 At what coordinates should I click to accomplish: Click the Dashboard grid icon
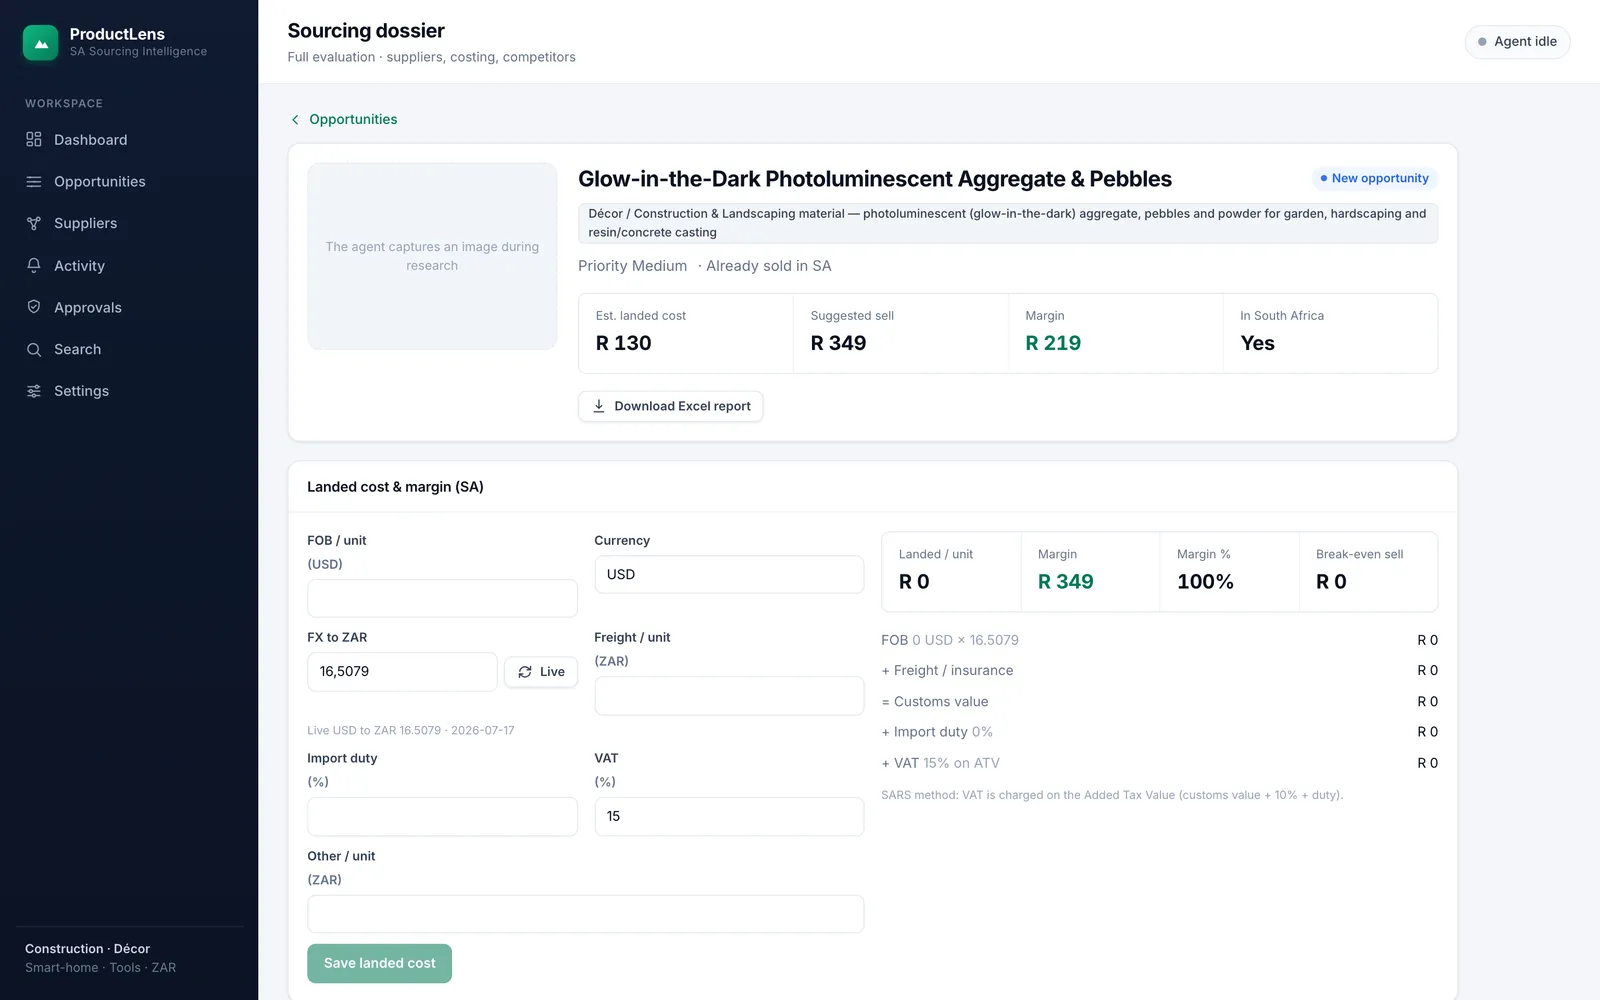click(x=34, y=140)
